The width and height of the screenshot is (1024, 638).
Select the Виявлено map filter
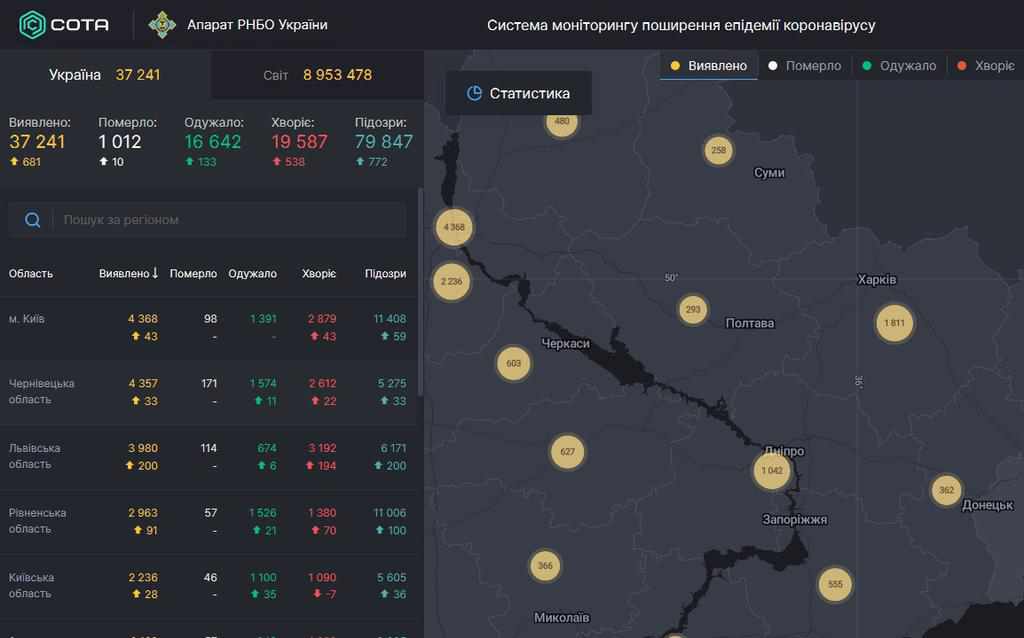[x=708, y=66]
